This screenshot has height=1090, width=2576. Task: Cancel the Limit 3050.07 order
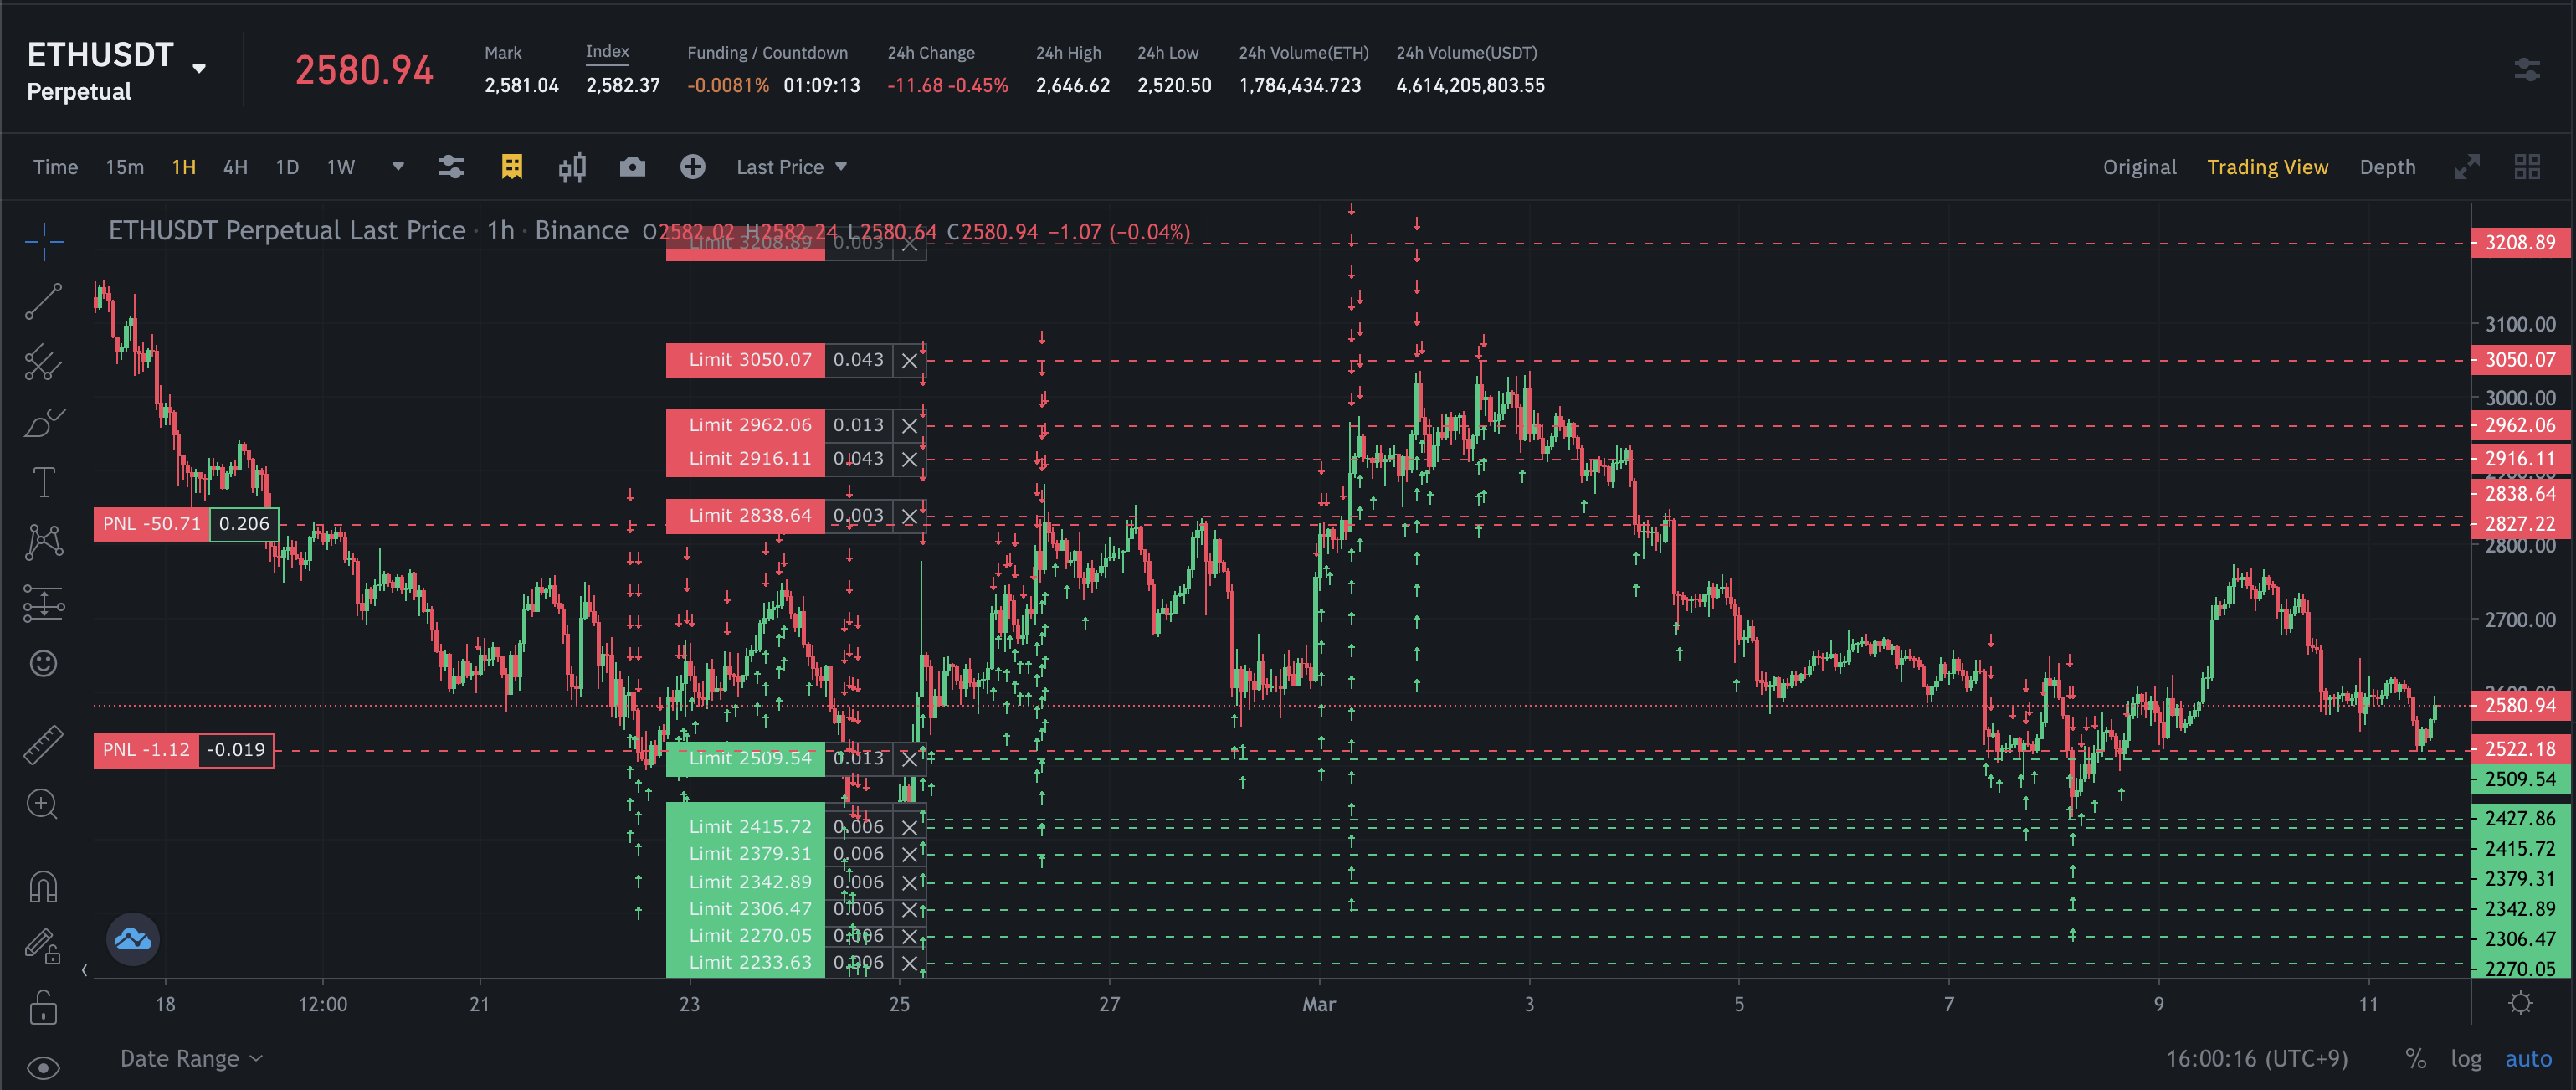[x=908, y=360]
